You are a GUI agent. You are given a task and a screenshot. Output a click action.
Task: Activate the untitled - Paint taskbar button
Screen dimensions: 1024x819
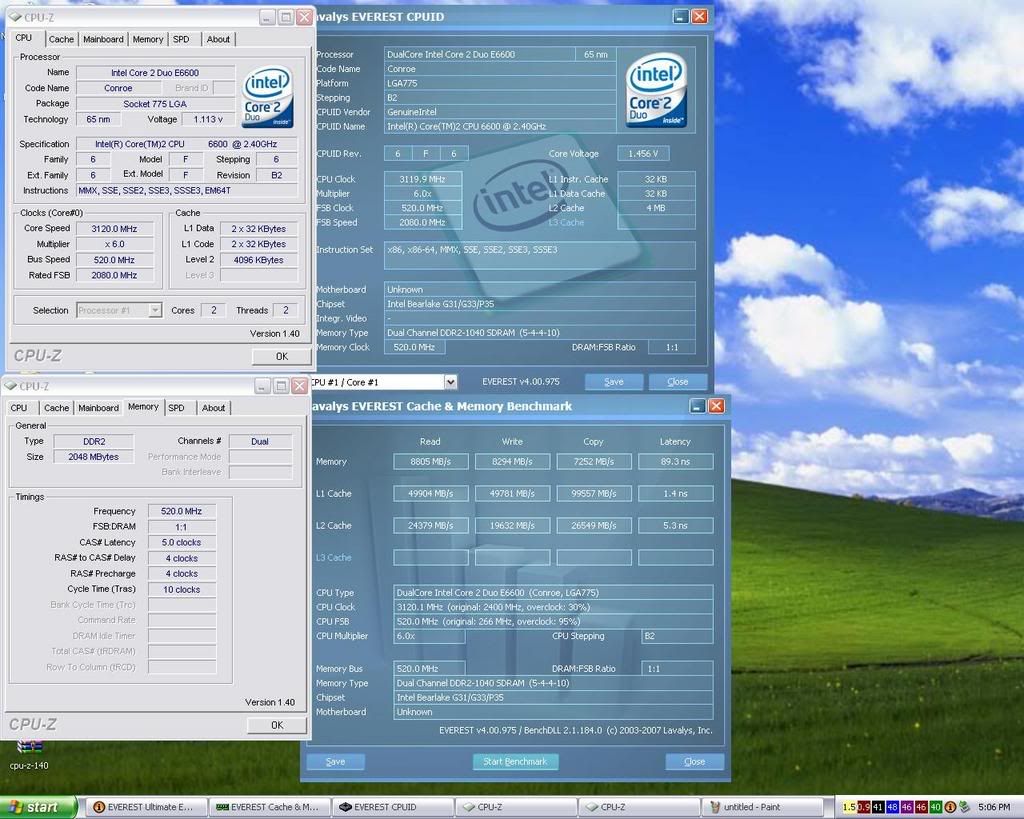(765, 807)
